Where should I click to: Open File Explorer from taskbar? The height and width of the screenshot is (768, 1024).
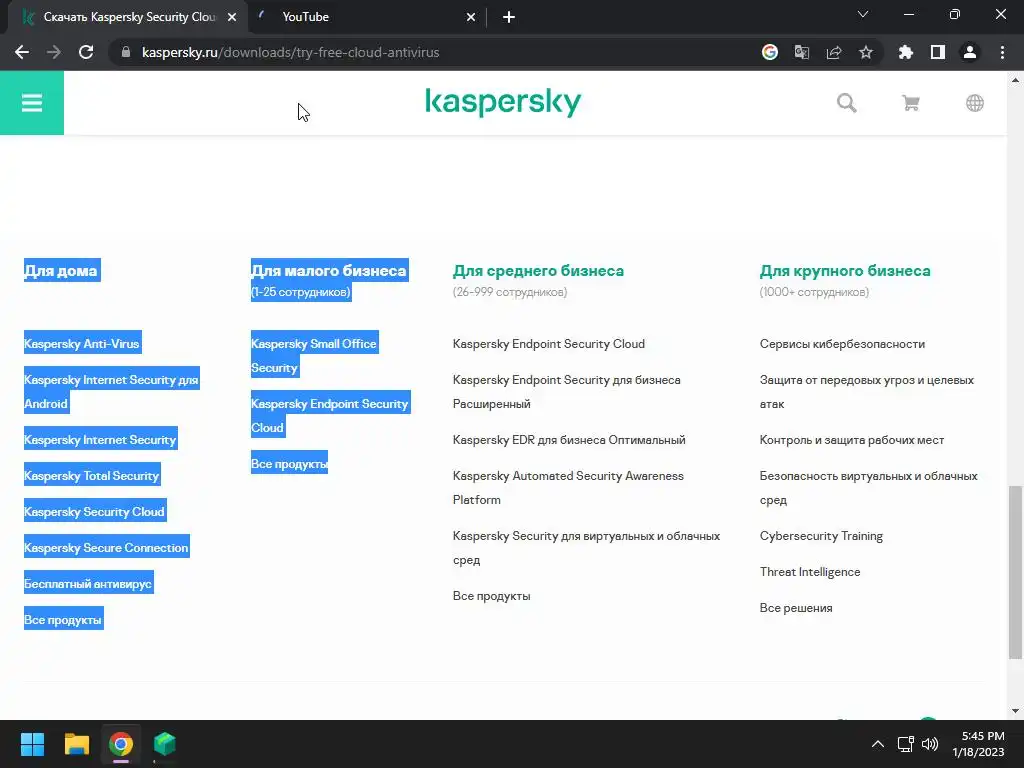[x=76, y=744]
